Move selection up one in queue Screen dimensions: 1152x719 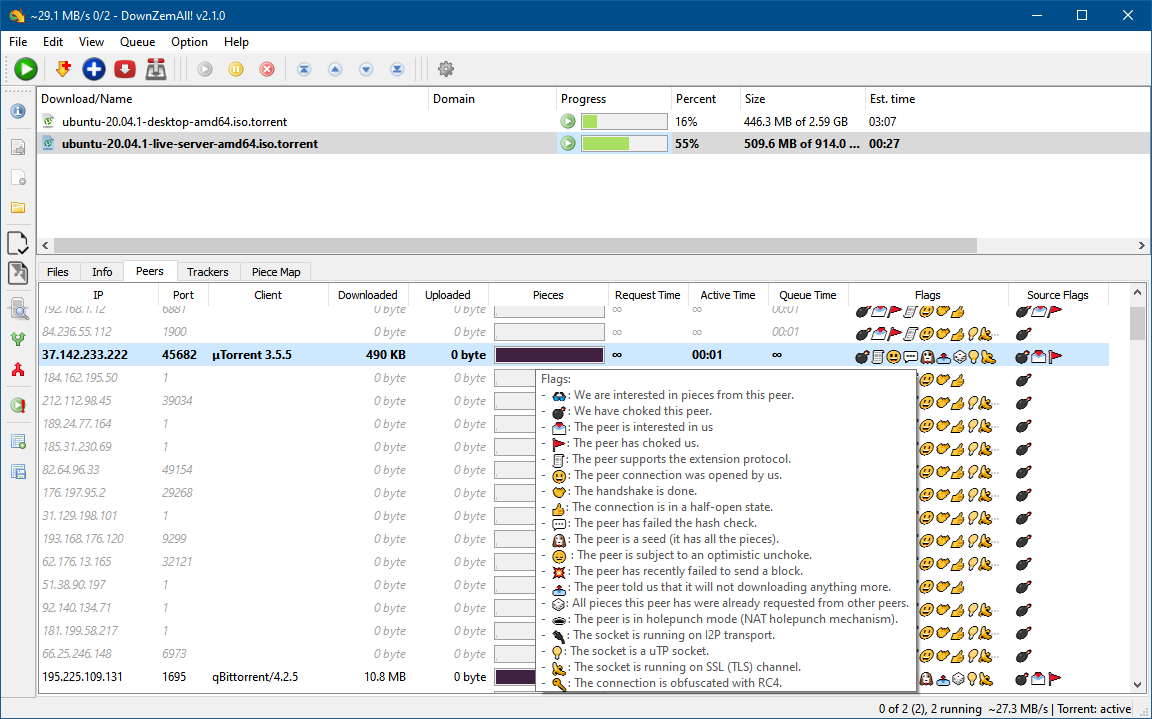(x=335, y=69)
